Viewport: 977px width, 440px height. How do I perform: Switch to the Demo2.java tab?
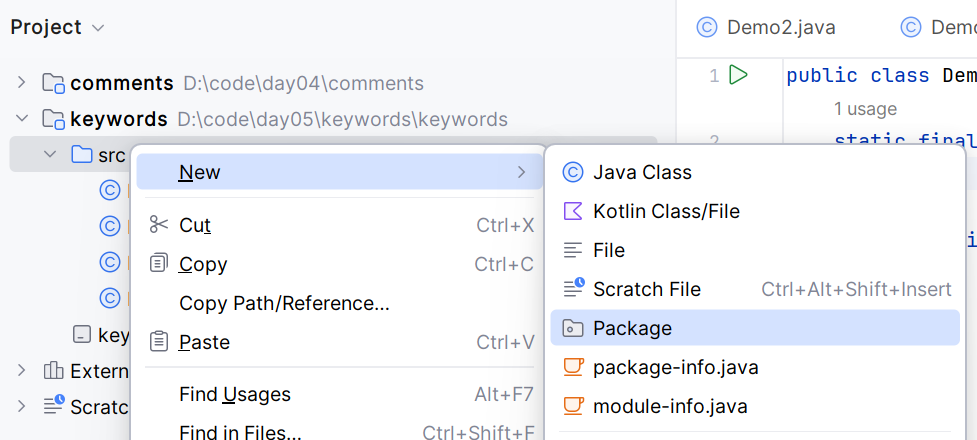point(766,28)
